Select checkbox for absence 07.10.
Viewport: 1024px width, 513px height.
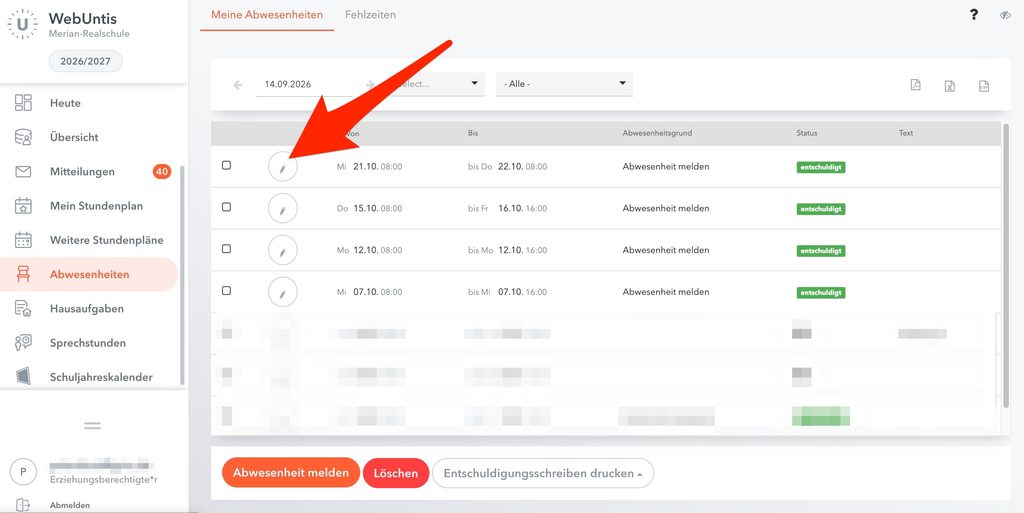pyautogui.click(x=226, y=290)
